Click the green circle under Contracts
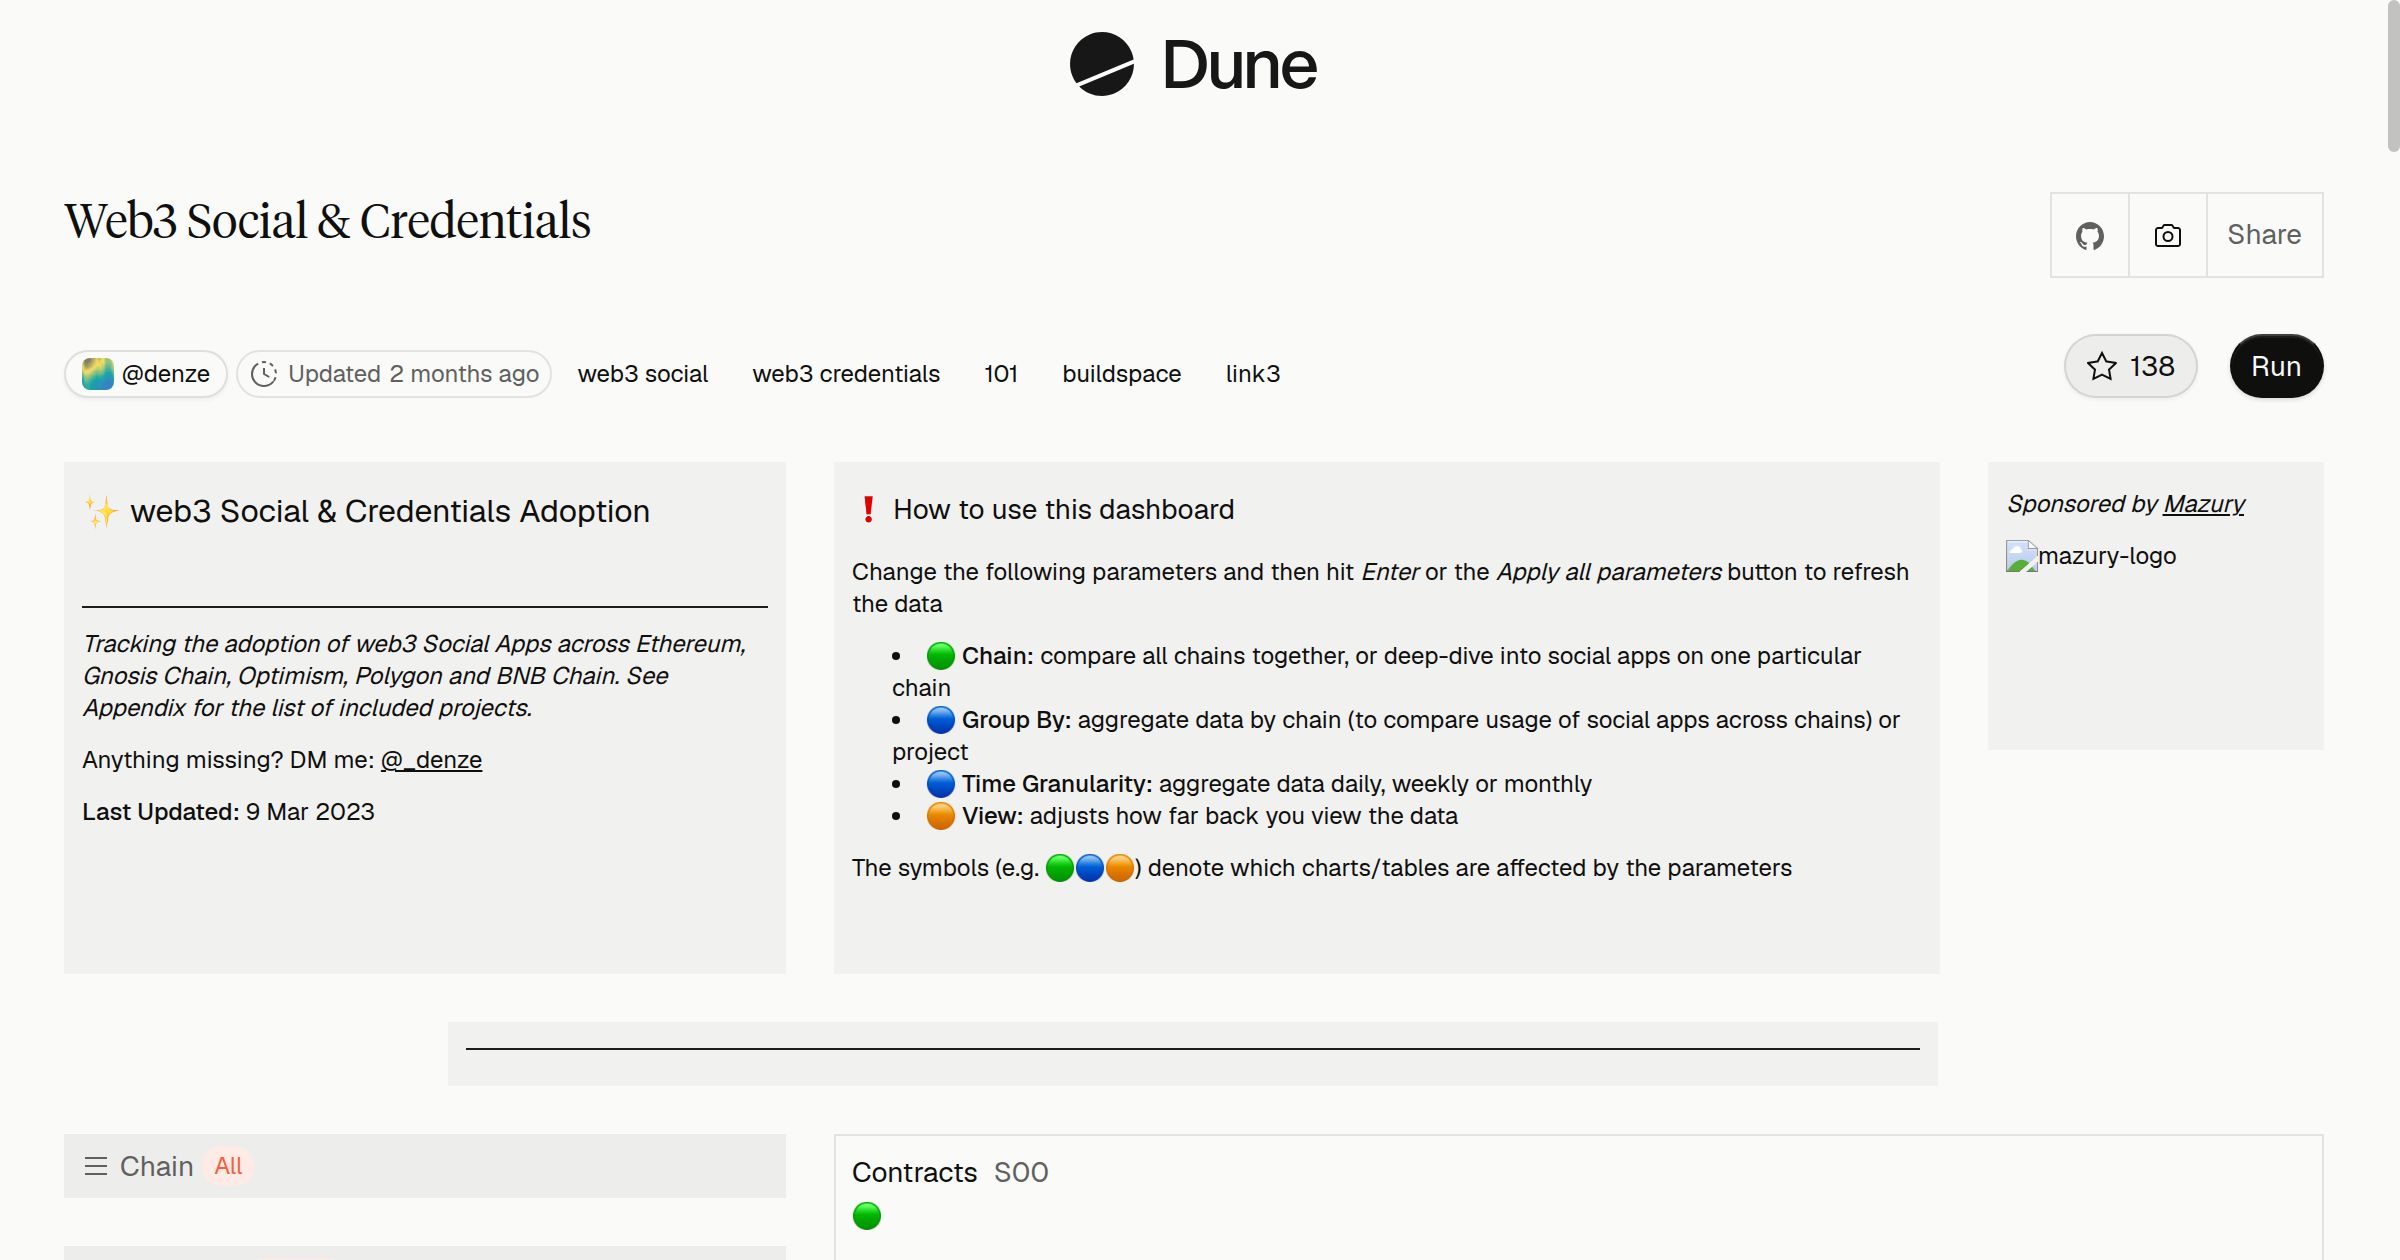The width and height of the screenshot is (2400, 1260). pyautogui.click(x=867, y=1216)
